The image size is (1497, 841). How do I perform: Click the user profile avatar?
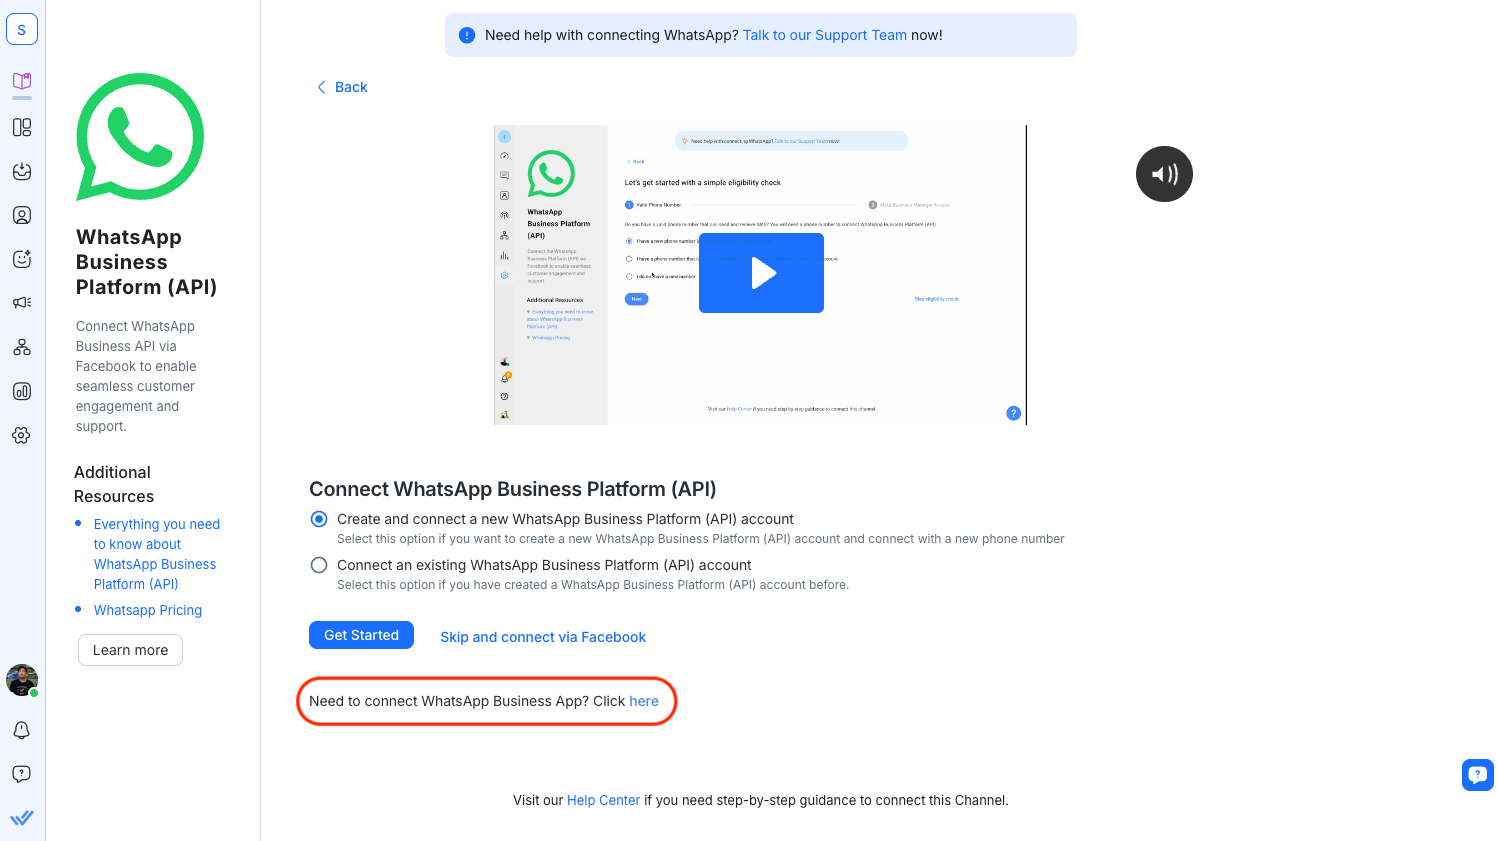point(22,680)
